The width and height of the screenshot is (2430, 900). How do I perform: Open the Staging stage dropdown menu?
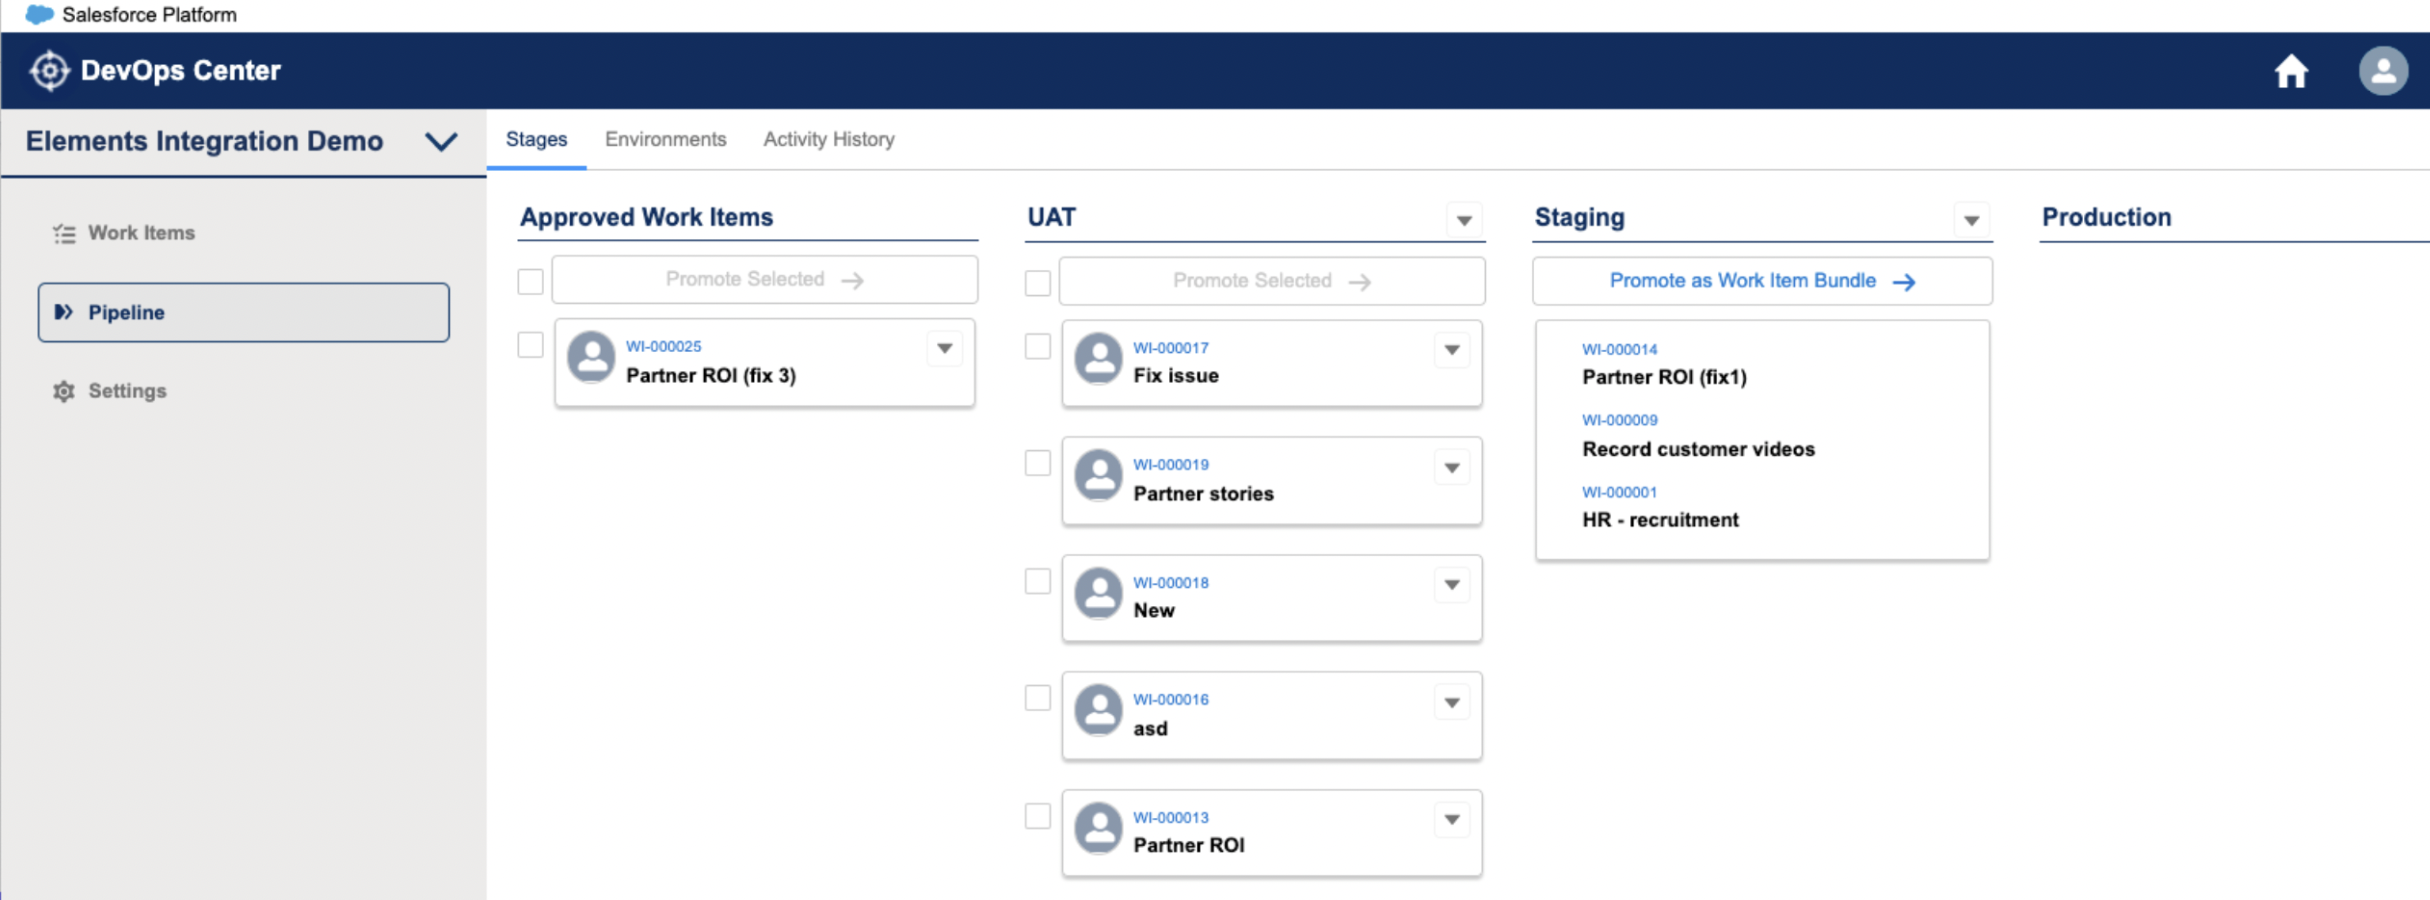(1971, 220)
